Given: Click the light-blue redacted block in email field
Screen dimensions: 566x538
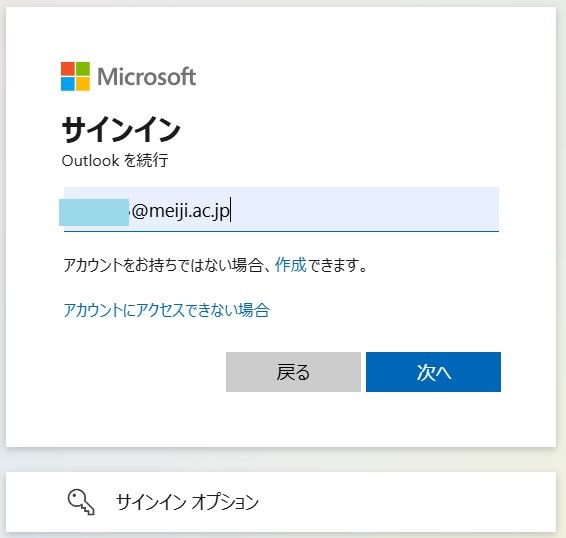Looking at the screenshot, I should click(x=94, y=212).
